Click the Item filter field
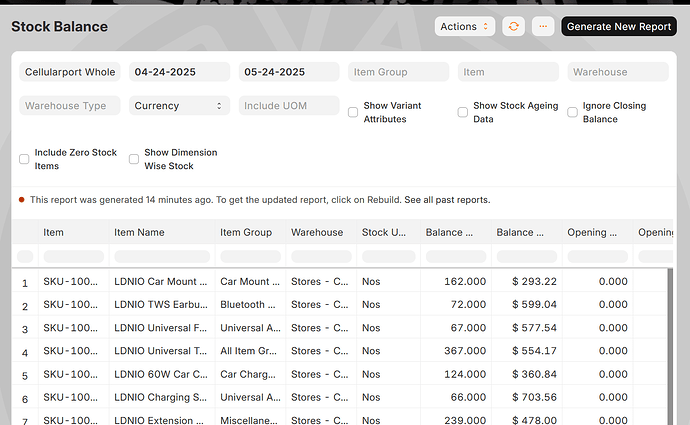 click(x=508, y=72)
